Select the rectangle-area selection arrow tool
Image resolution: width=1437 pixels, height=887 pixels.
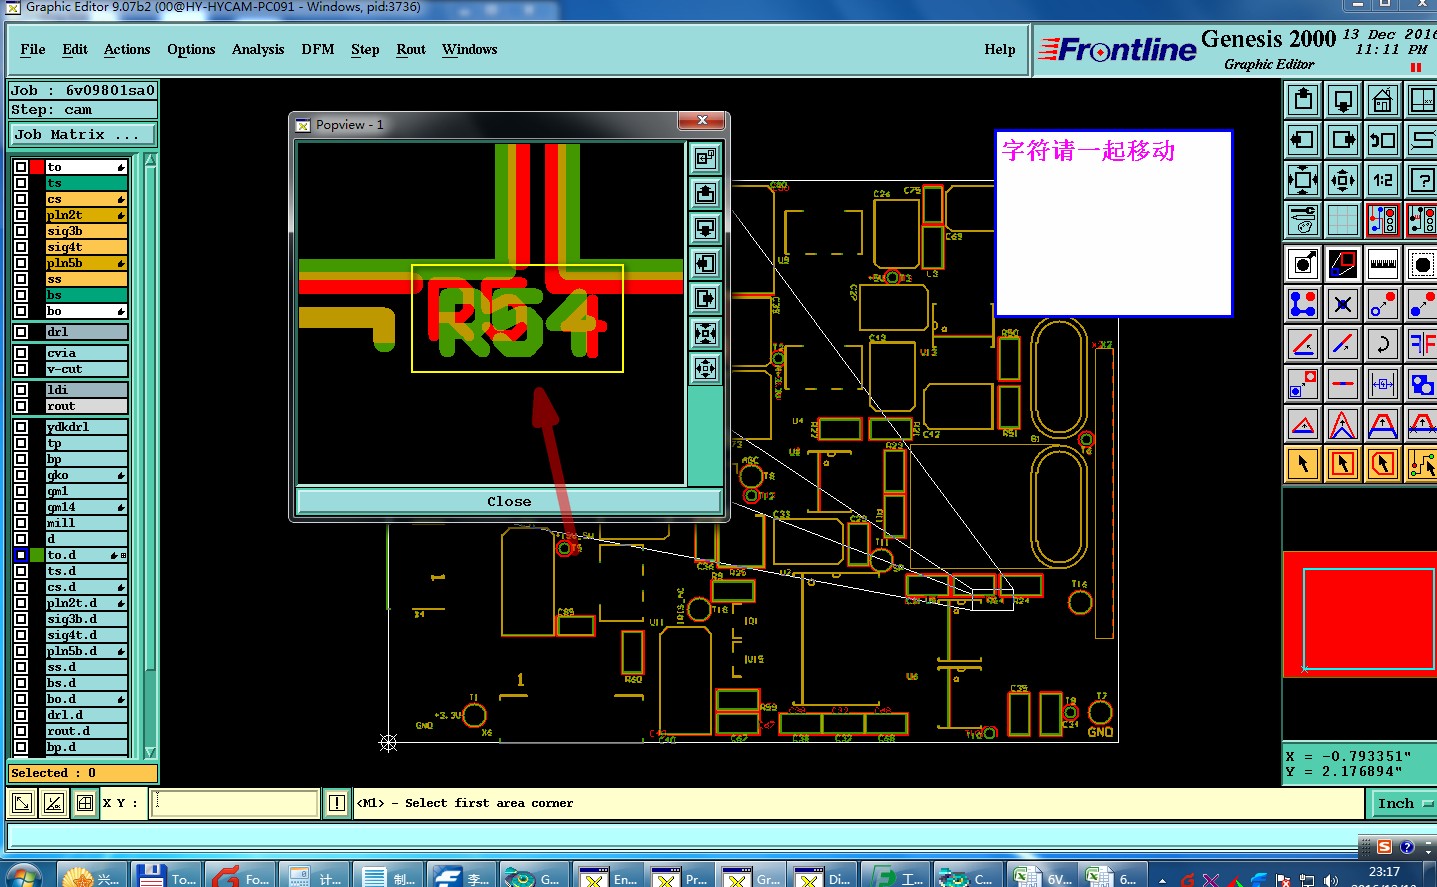[1343, 464]
